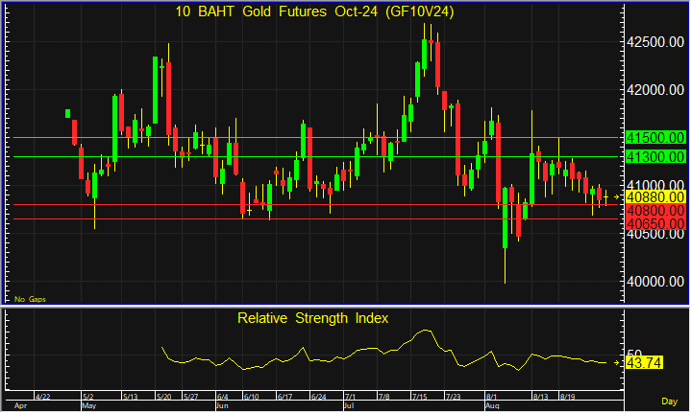Select the red 40800.00 price label
691x413 pixels.
(654, 212)
